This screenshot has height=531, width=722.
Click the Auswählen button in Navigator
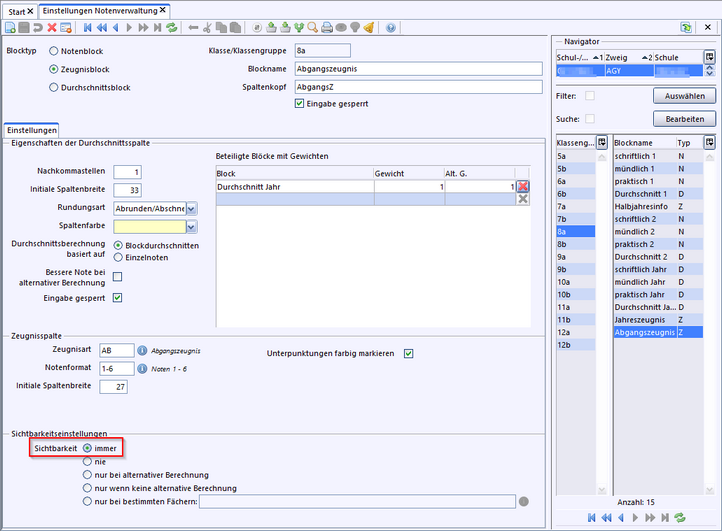point(684,96)
